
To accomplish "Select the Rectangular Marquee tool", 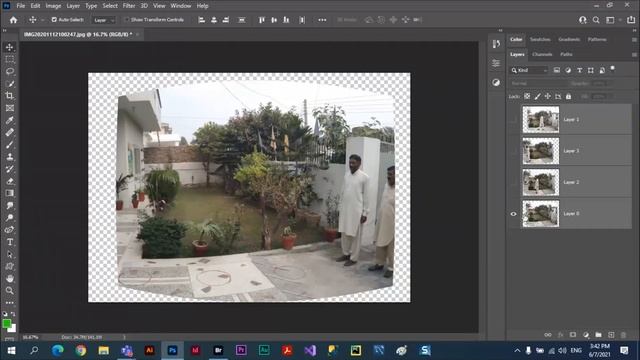I will 9,59.
